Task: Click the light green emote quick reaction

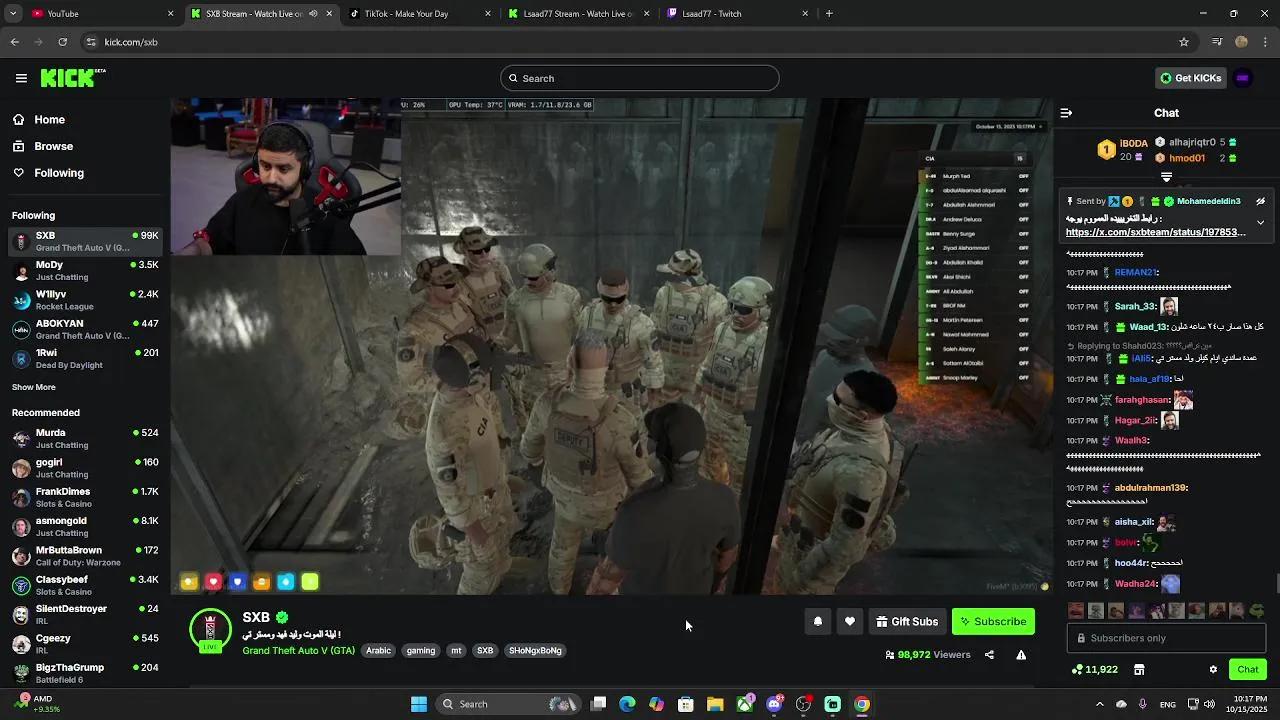Action: [x=310, y=582]
